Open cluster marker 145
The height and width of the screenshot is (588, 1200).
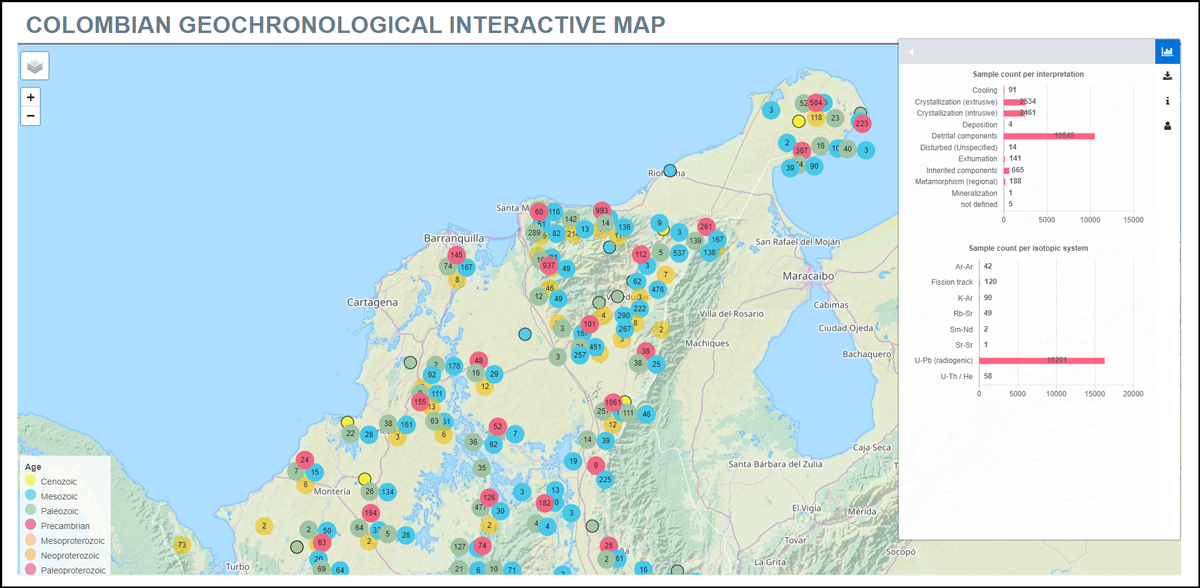(457, 255)
